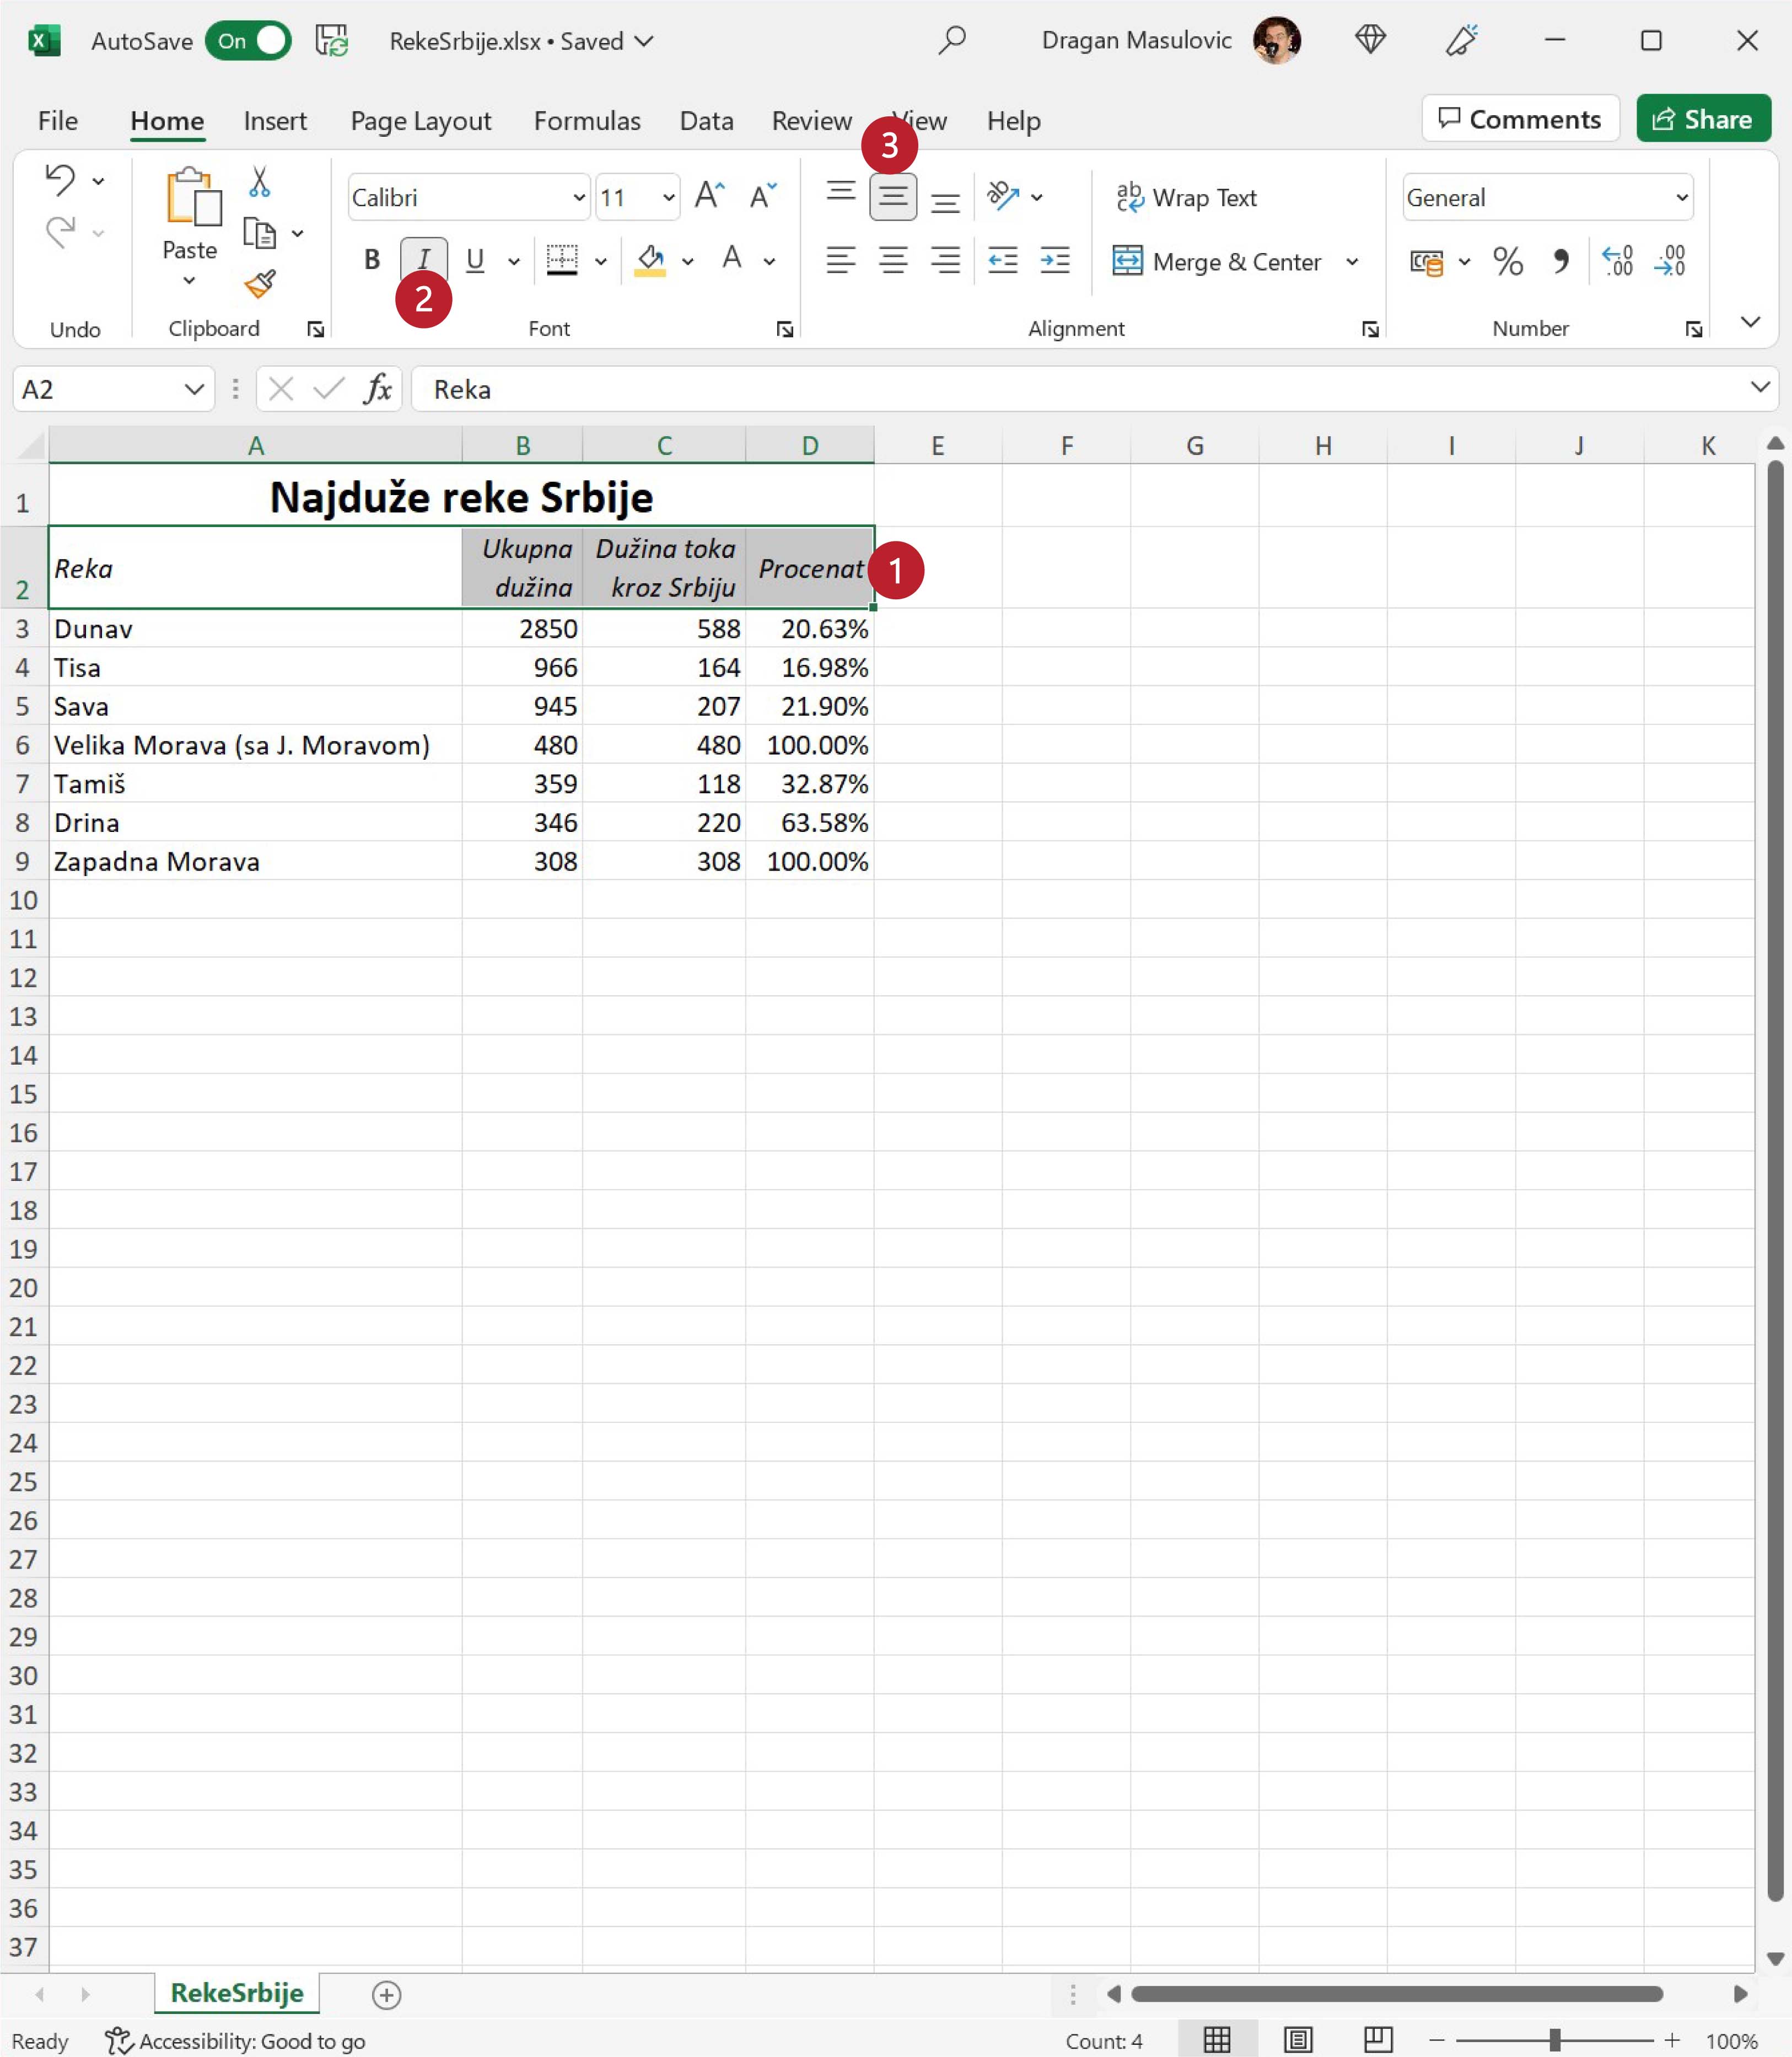The width and height of the screenshot is (1792, 2057).
Task: Turn off the AutoSave switch
Action: [248, 41]
